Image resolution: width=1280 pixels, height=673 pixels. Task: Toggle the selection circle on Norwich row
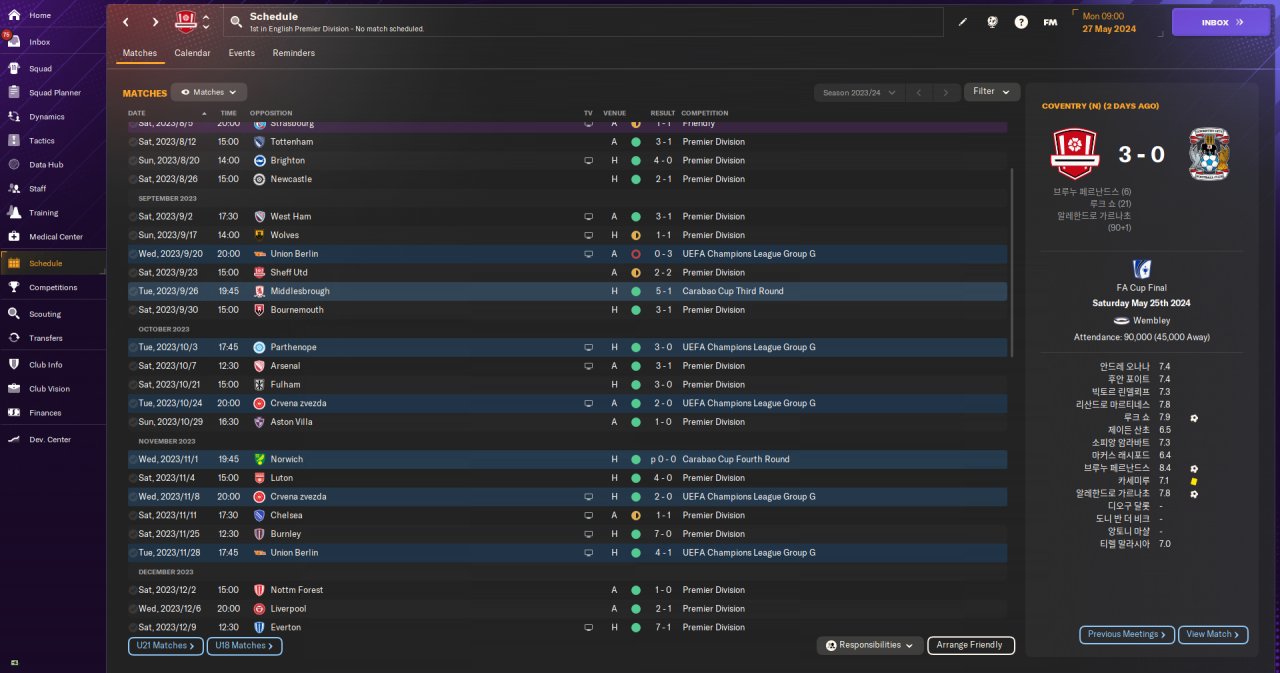point(133,459)
